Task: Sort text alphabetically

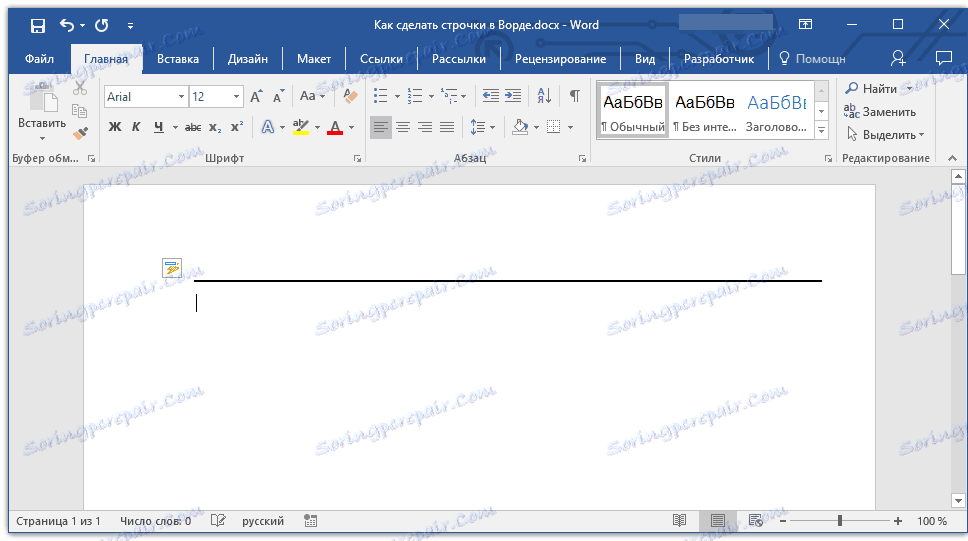Action: coord(544,96)
